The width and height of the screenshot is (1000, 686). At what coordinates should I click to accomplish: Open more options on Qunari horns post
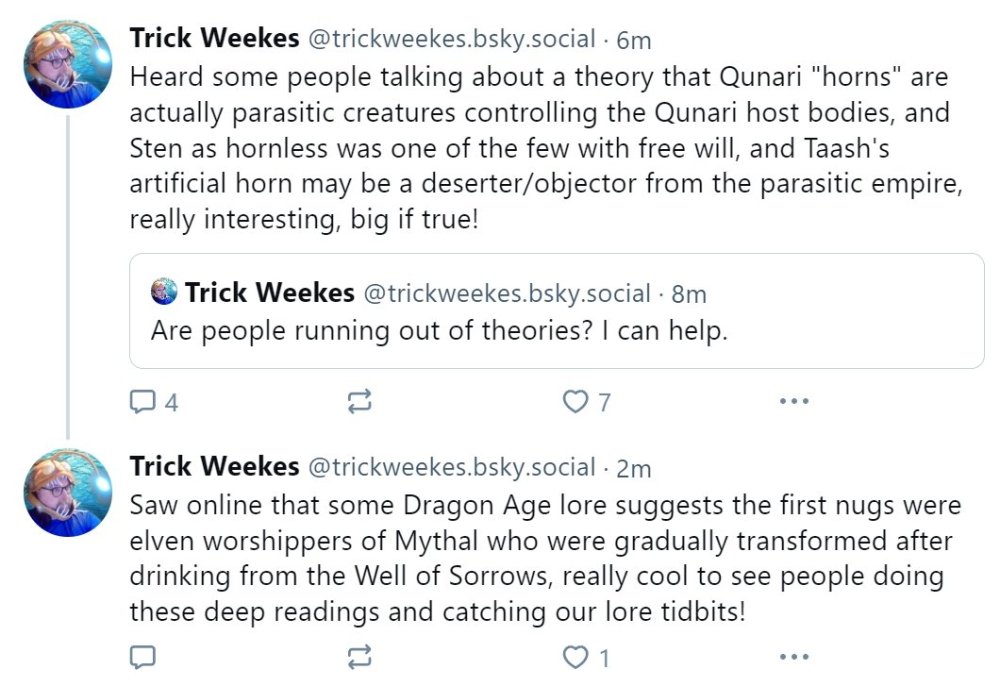click(793, 402)
